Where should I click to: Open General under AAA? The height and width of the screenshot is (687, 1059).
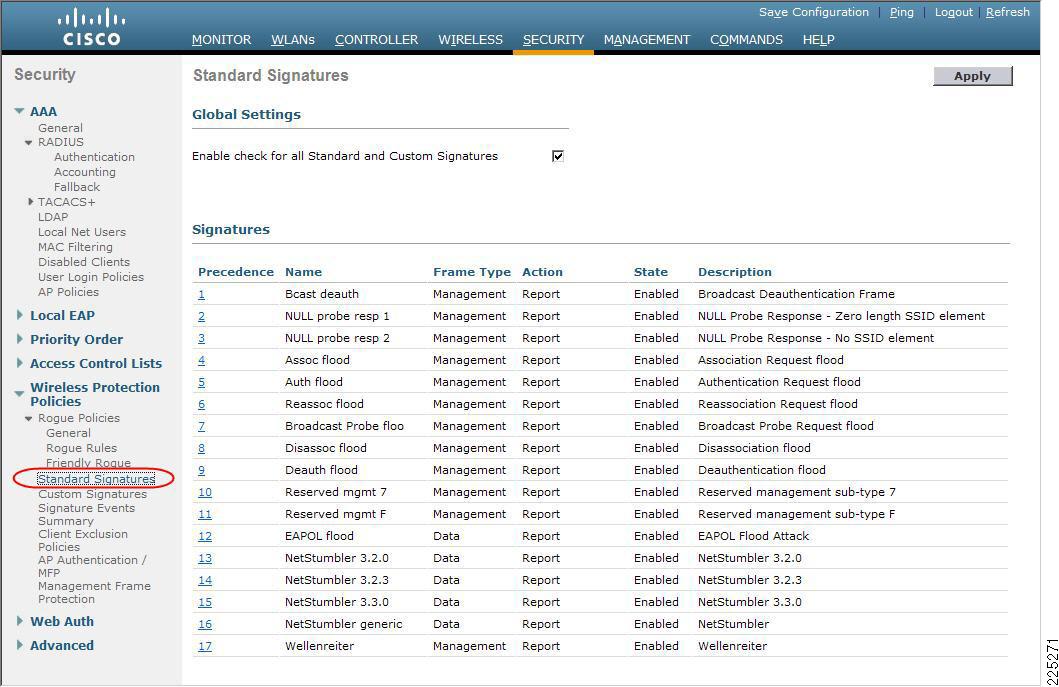tap(60, 128)
